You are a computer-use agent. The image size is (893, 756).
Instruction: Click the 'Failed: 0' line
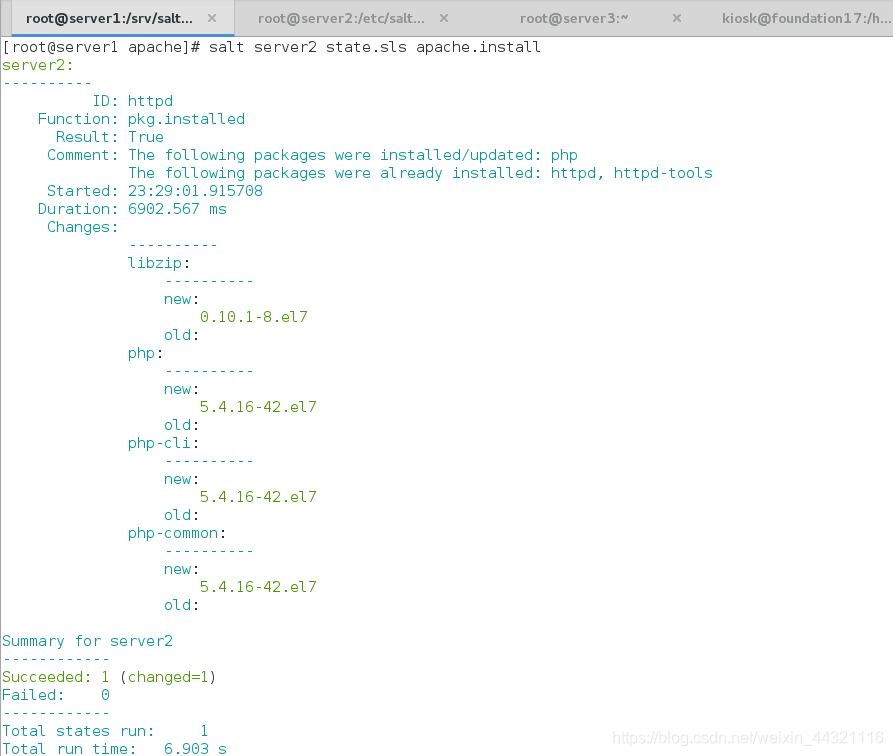56,695
